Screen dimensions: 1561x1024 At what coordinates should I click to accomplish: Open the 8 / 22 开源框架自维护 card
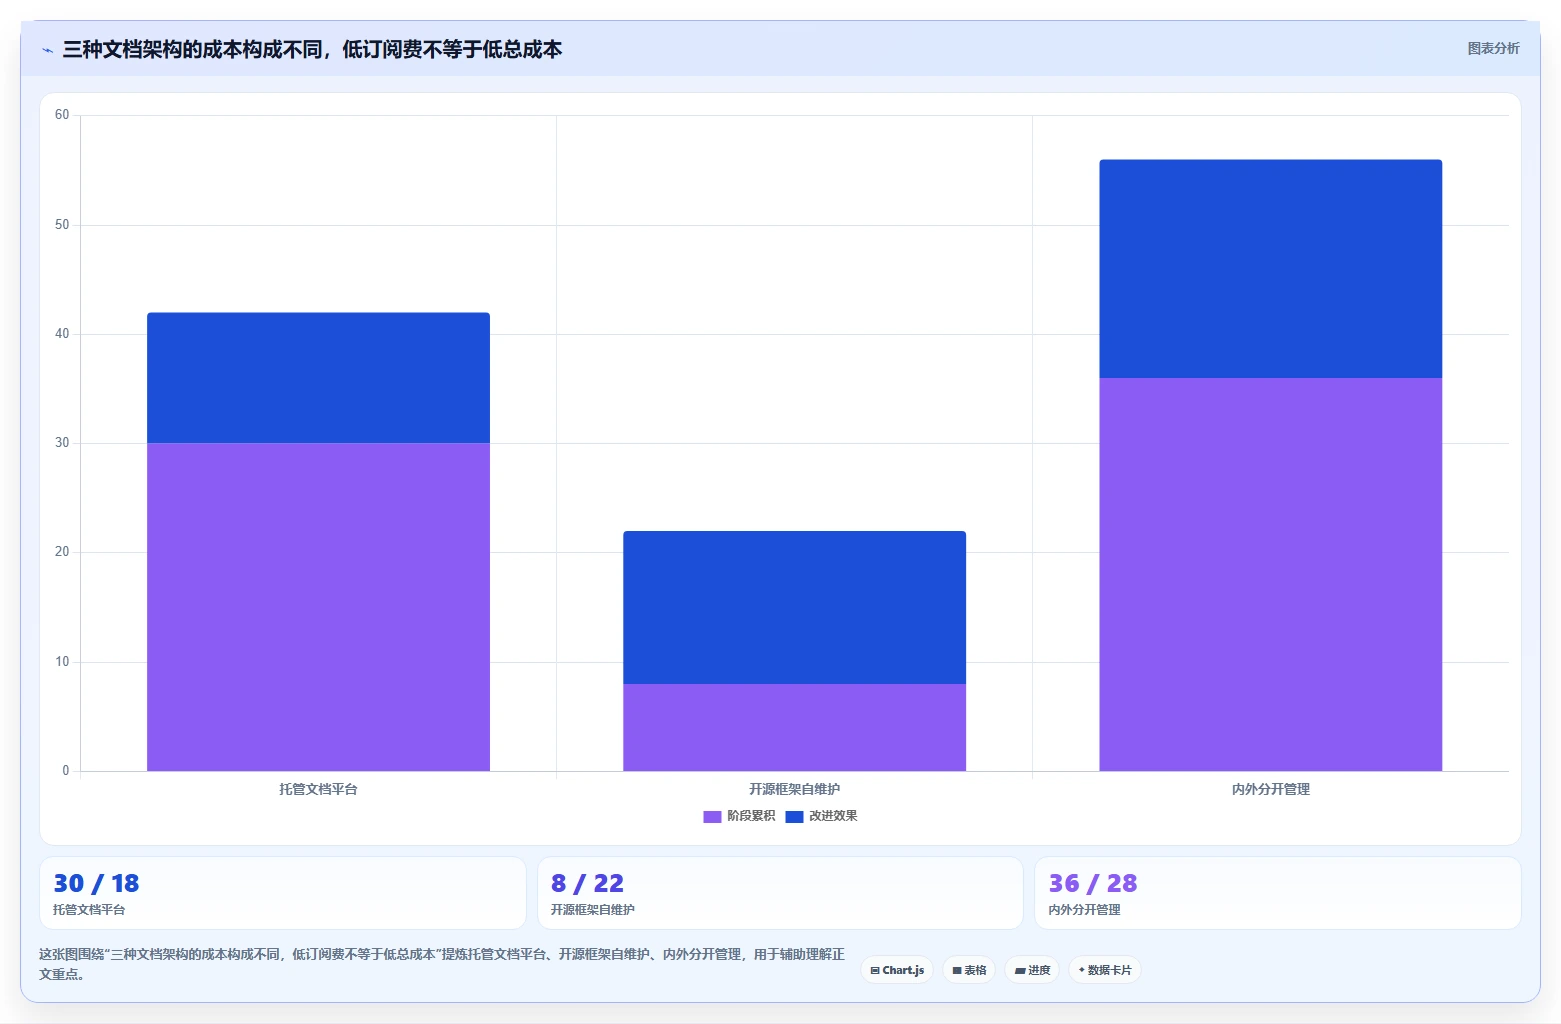pos(780,893)
